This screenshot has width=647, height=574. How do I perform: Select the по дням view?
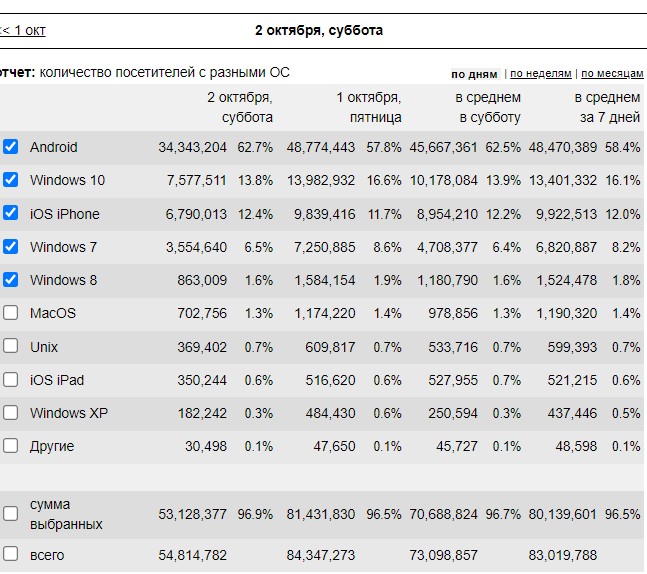tap(474, 74)
